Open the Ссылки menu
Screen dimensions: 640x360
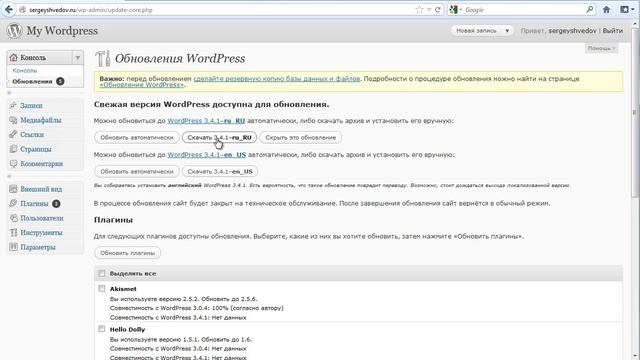(x=32, y=134)
